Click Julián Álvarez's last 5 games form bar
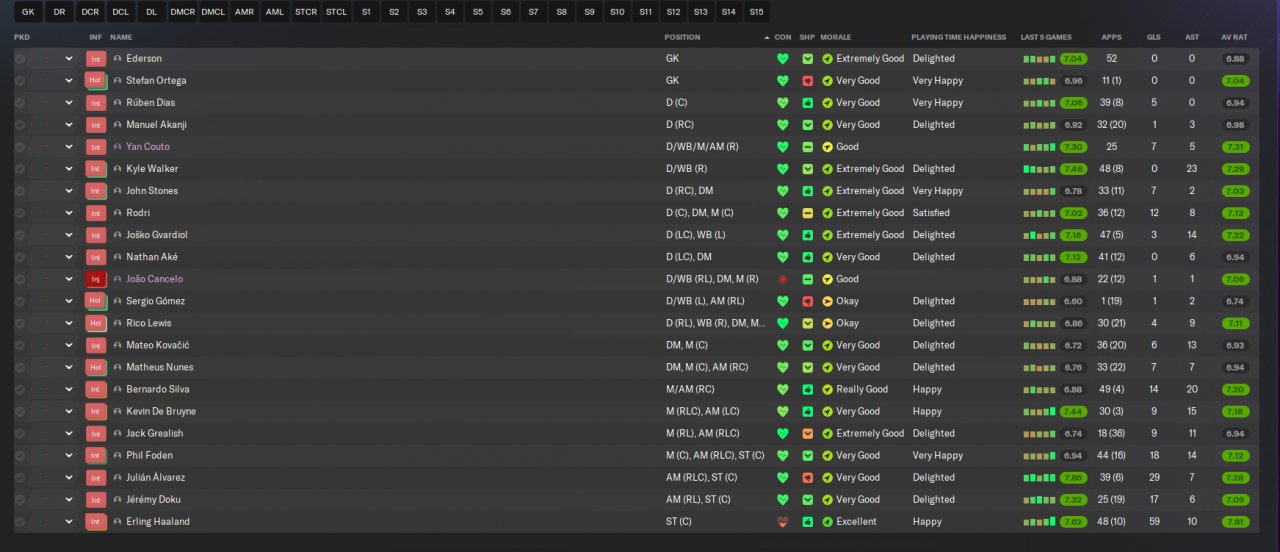 click(1039, 478)
